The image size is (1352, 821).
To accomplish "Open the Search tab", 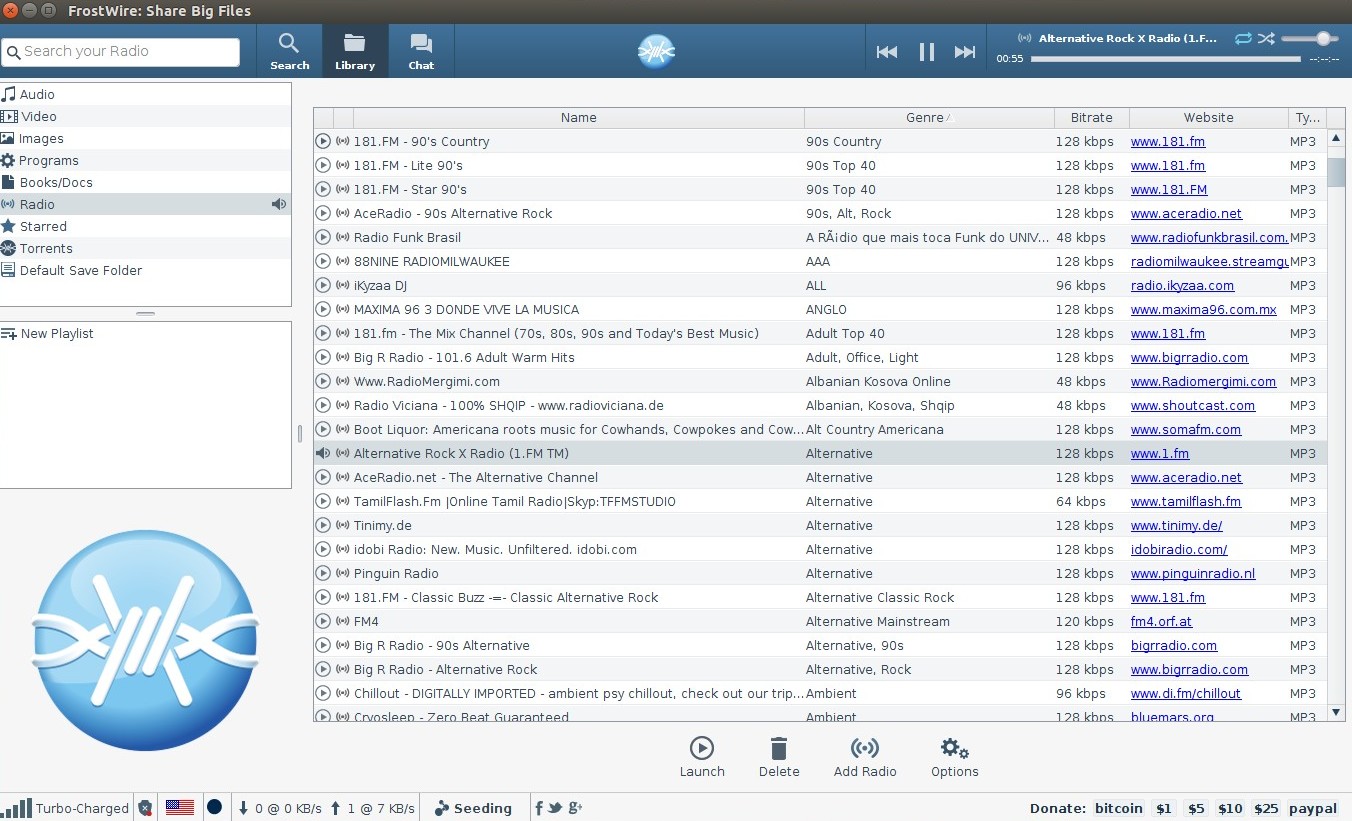I will point(289,51).
